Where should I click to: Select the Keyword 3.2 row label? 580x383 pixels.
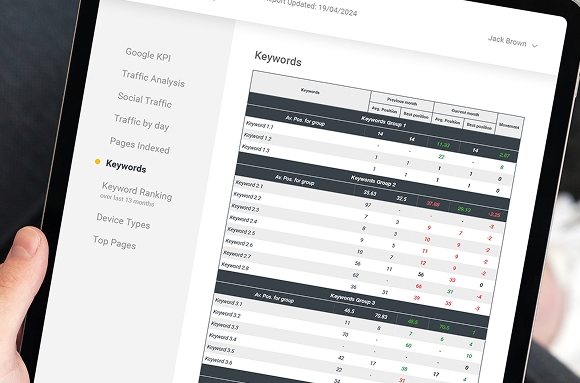226,314
